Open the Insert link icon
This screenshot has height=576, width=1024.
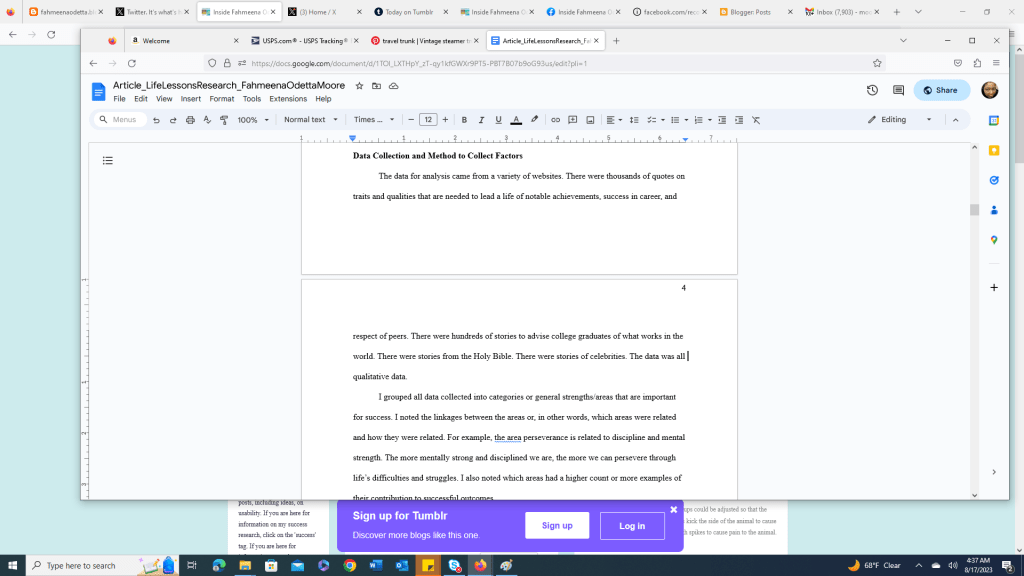click(554, 119)
